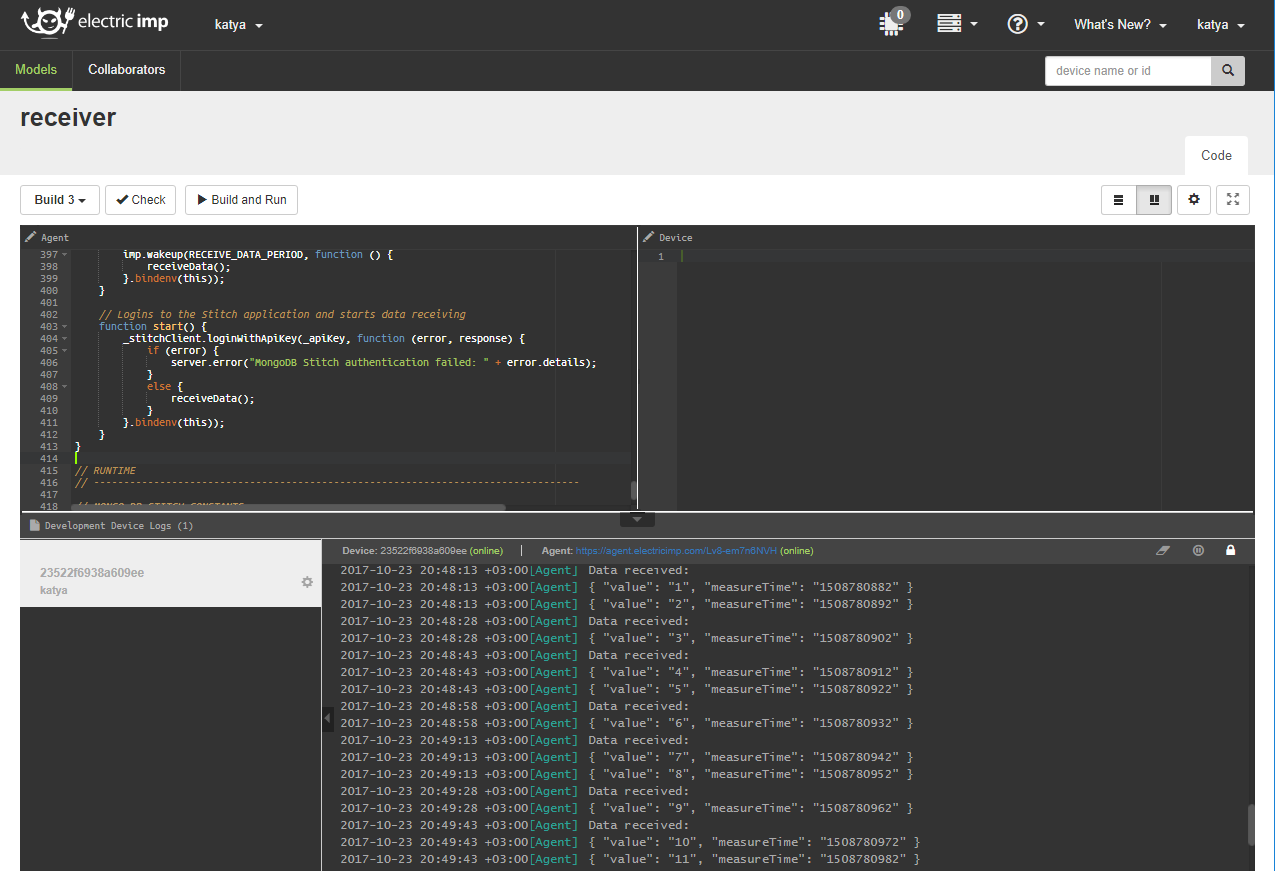Click the function start() line in agent code
1275x871 pixels.
pyautogui.click(x=153, y=327)
